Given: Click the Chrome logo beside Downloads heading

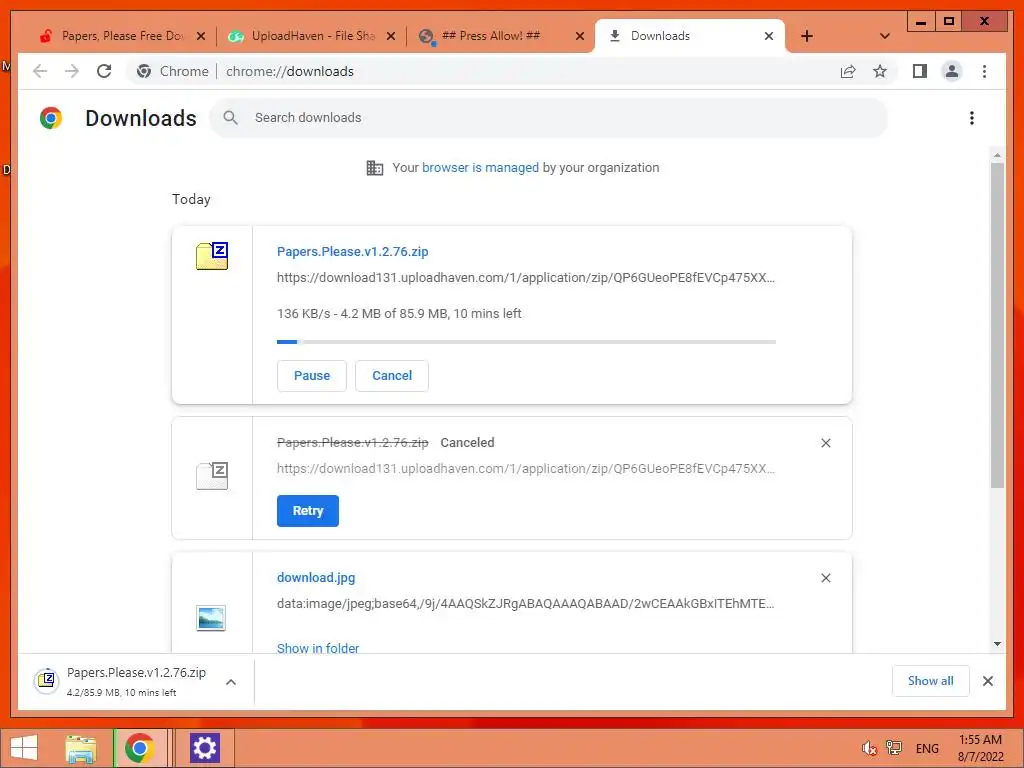Looking at the screenshot, I should (x=51, y=118).
